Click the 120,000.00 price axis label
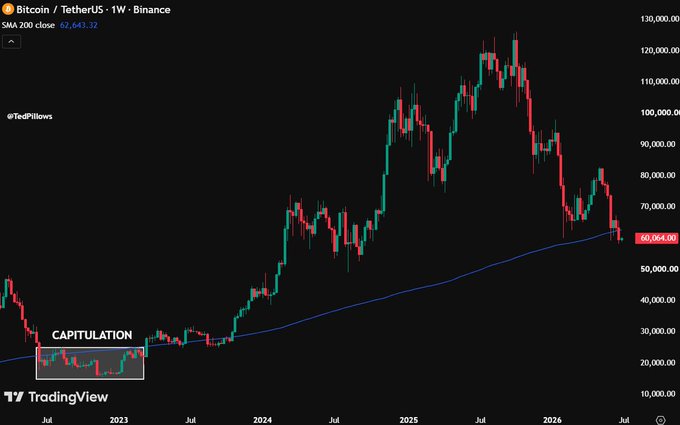This screenshot has height=425, width=680. point(660,50)
